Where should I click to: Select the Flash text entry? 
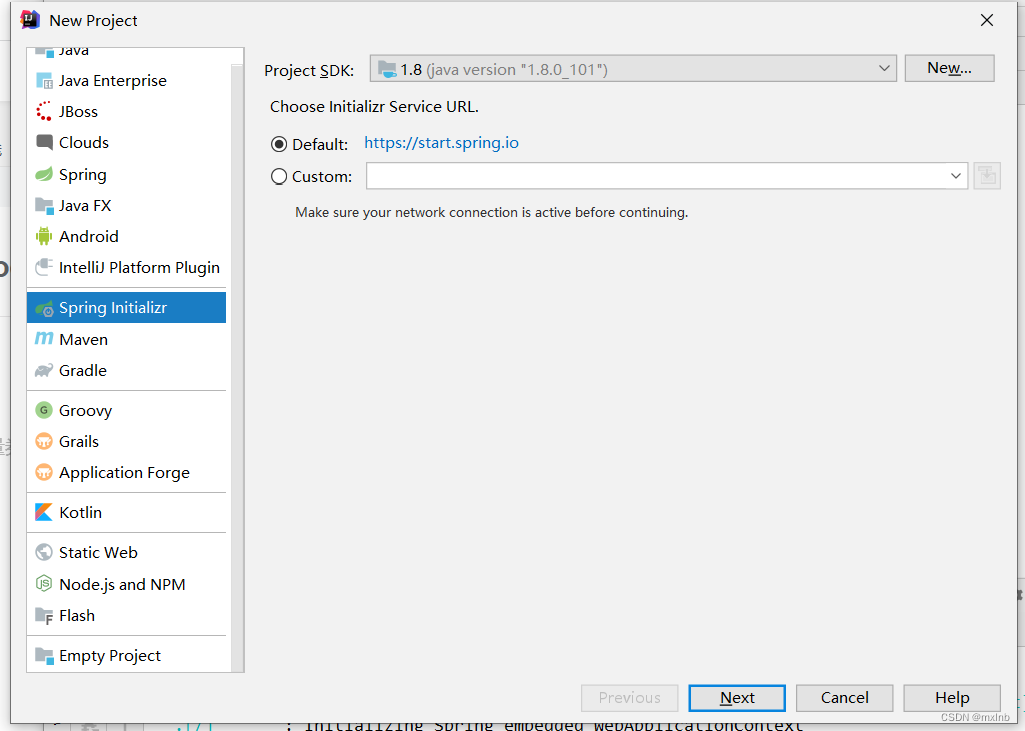76,615
